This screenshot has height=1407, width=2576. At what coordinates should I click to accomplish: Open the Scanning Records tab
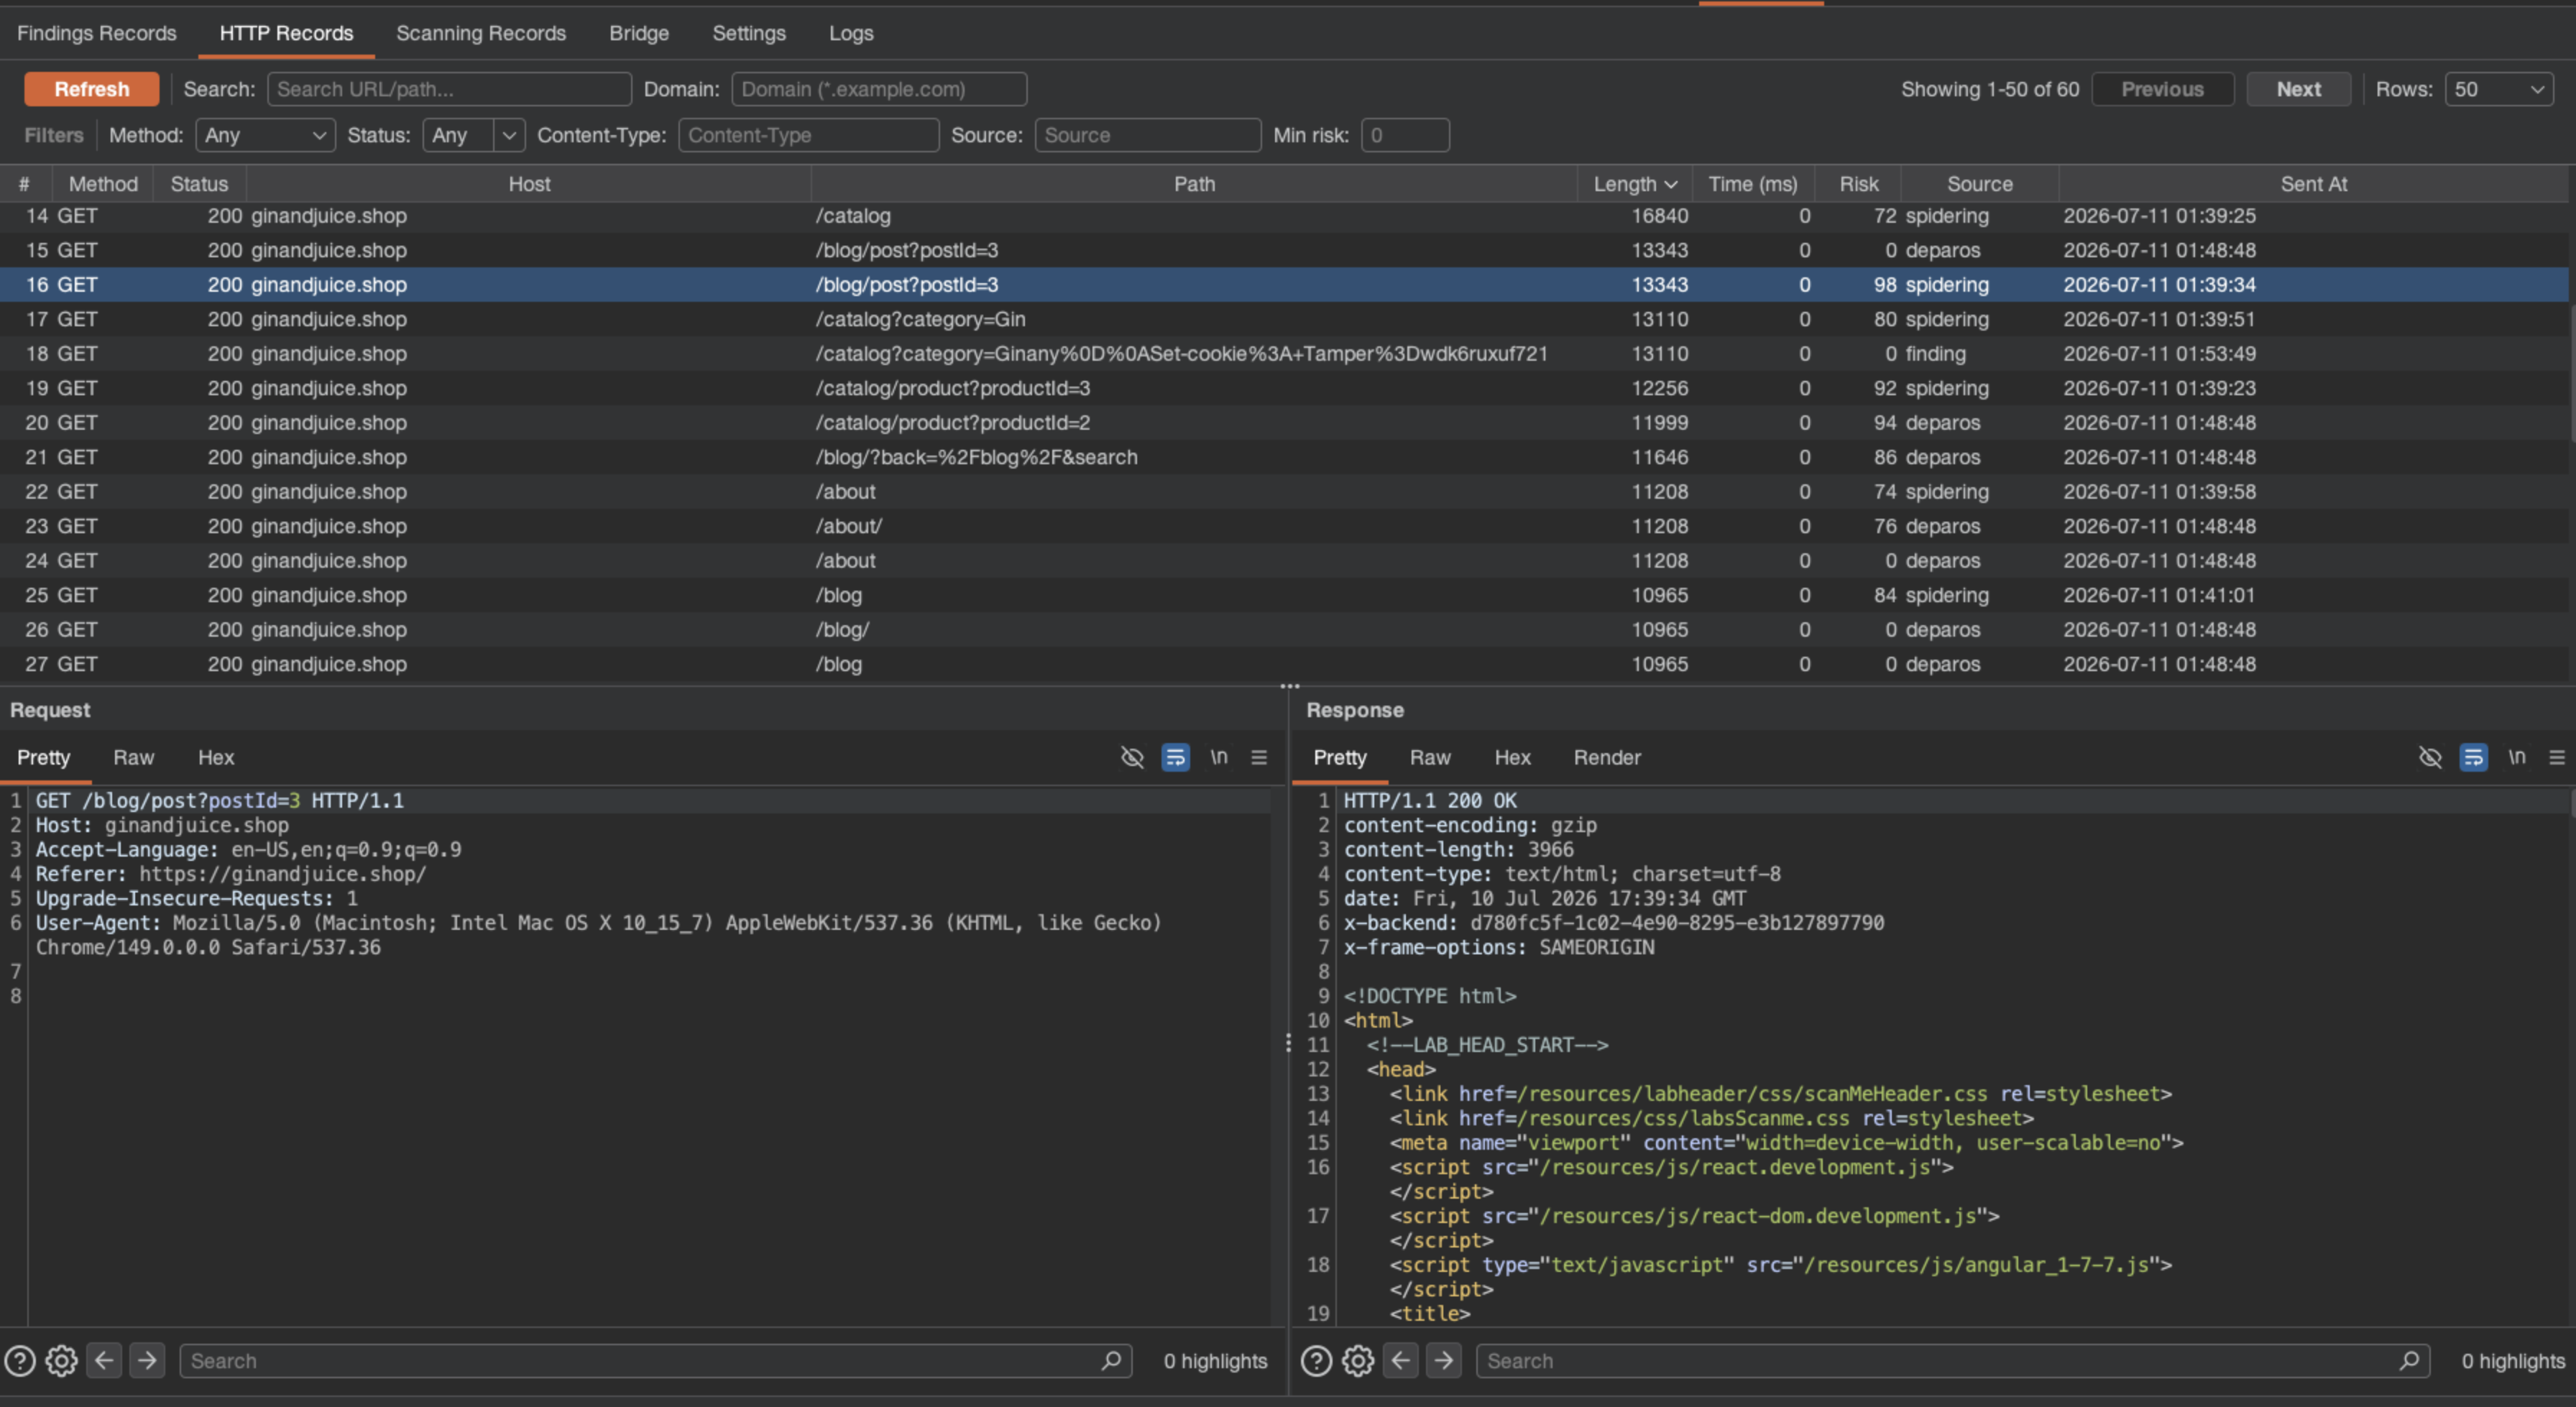click(x=481, y=33)
